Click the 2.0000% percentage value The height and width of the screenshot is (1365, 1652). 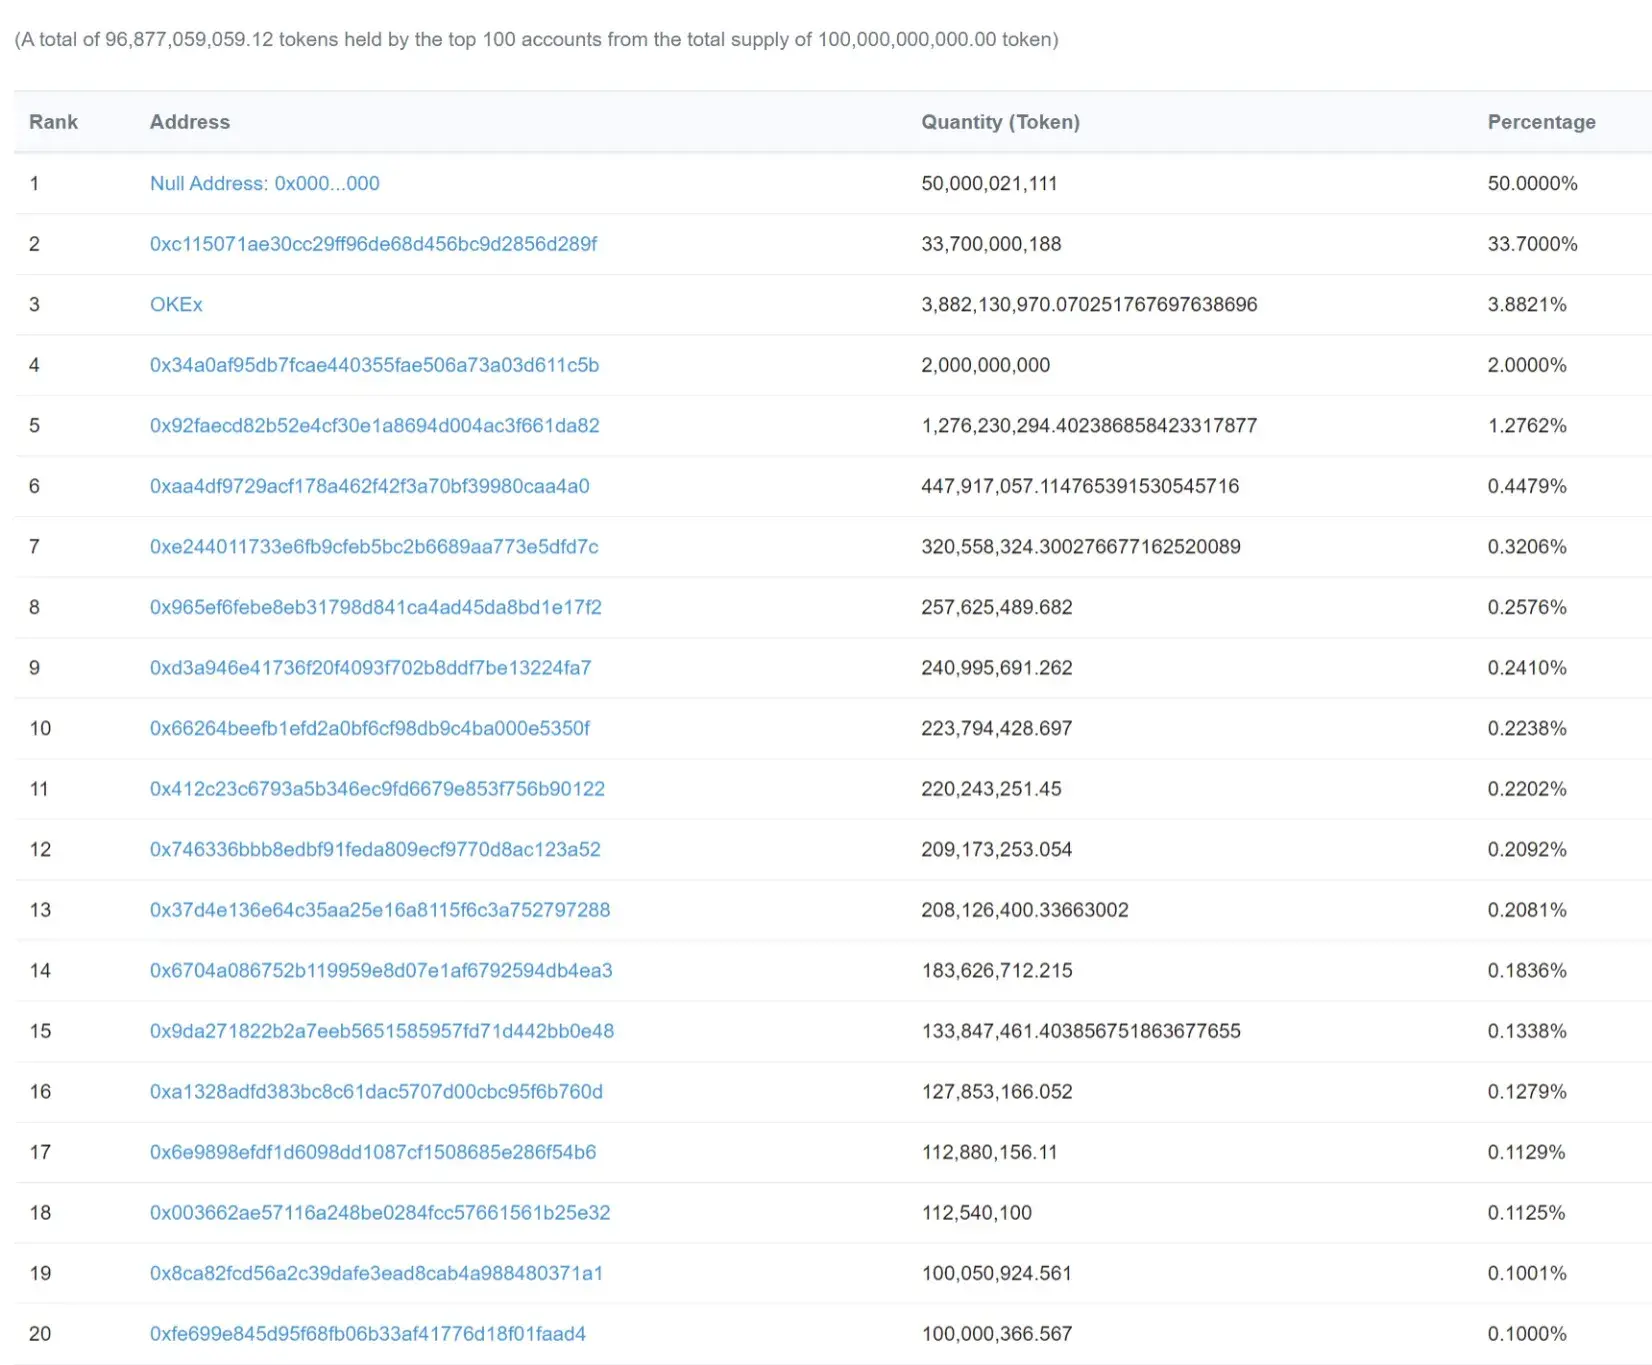point(1527,365)
